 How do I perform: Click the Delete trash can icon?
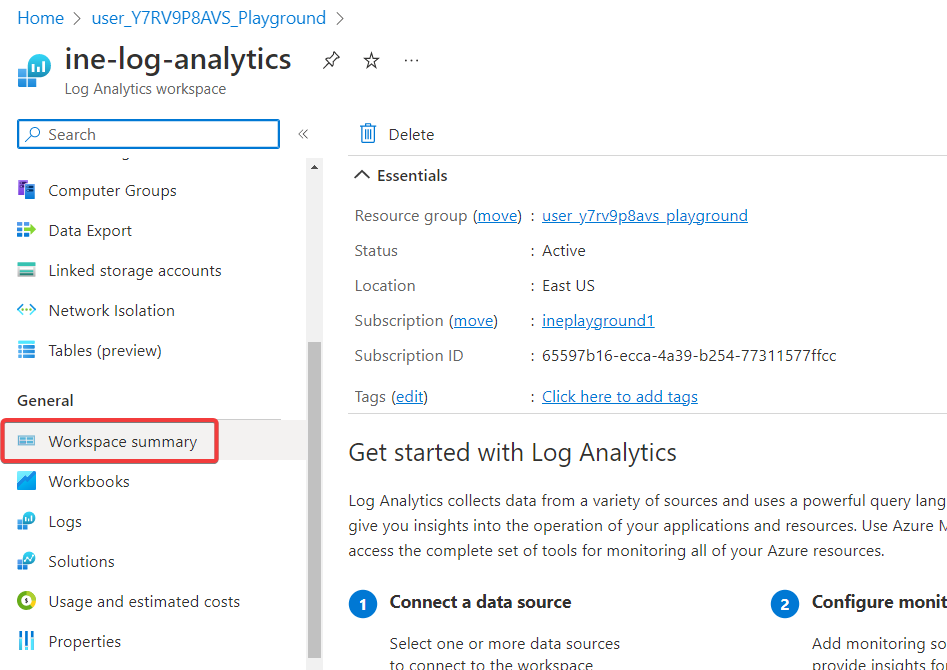point(368,134)
